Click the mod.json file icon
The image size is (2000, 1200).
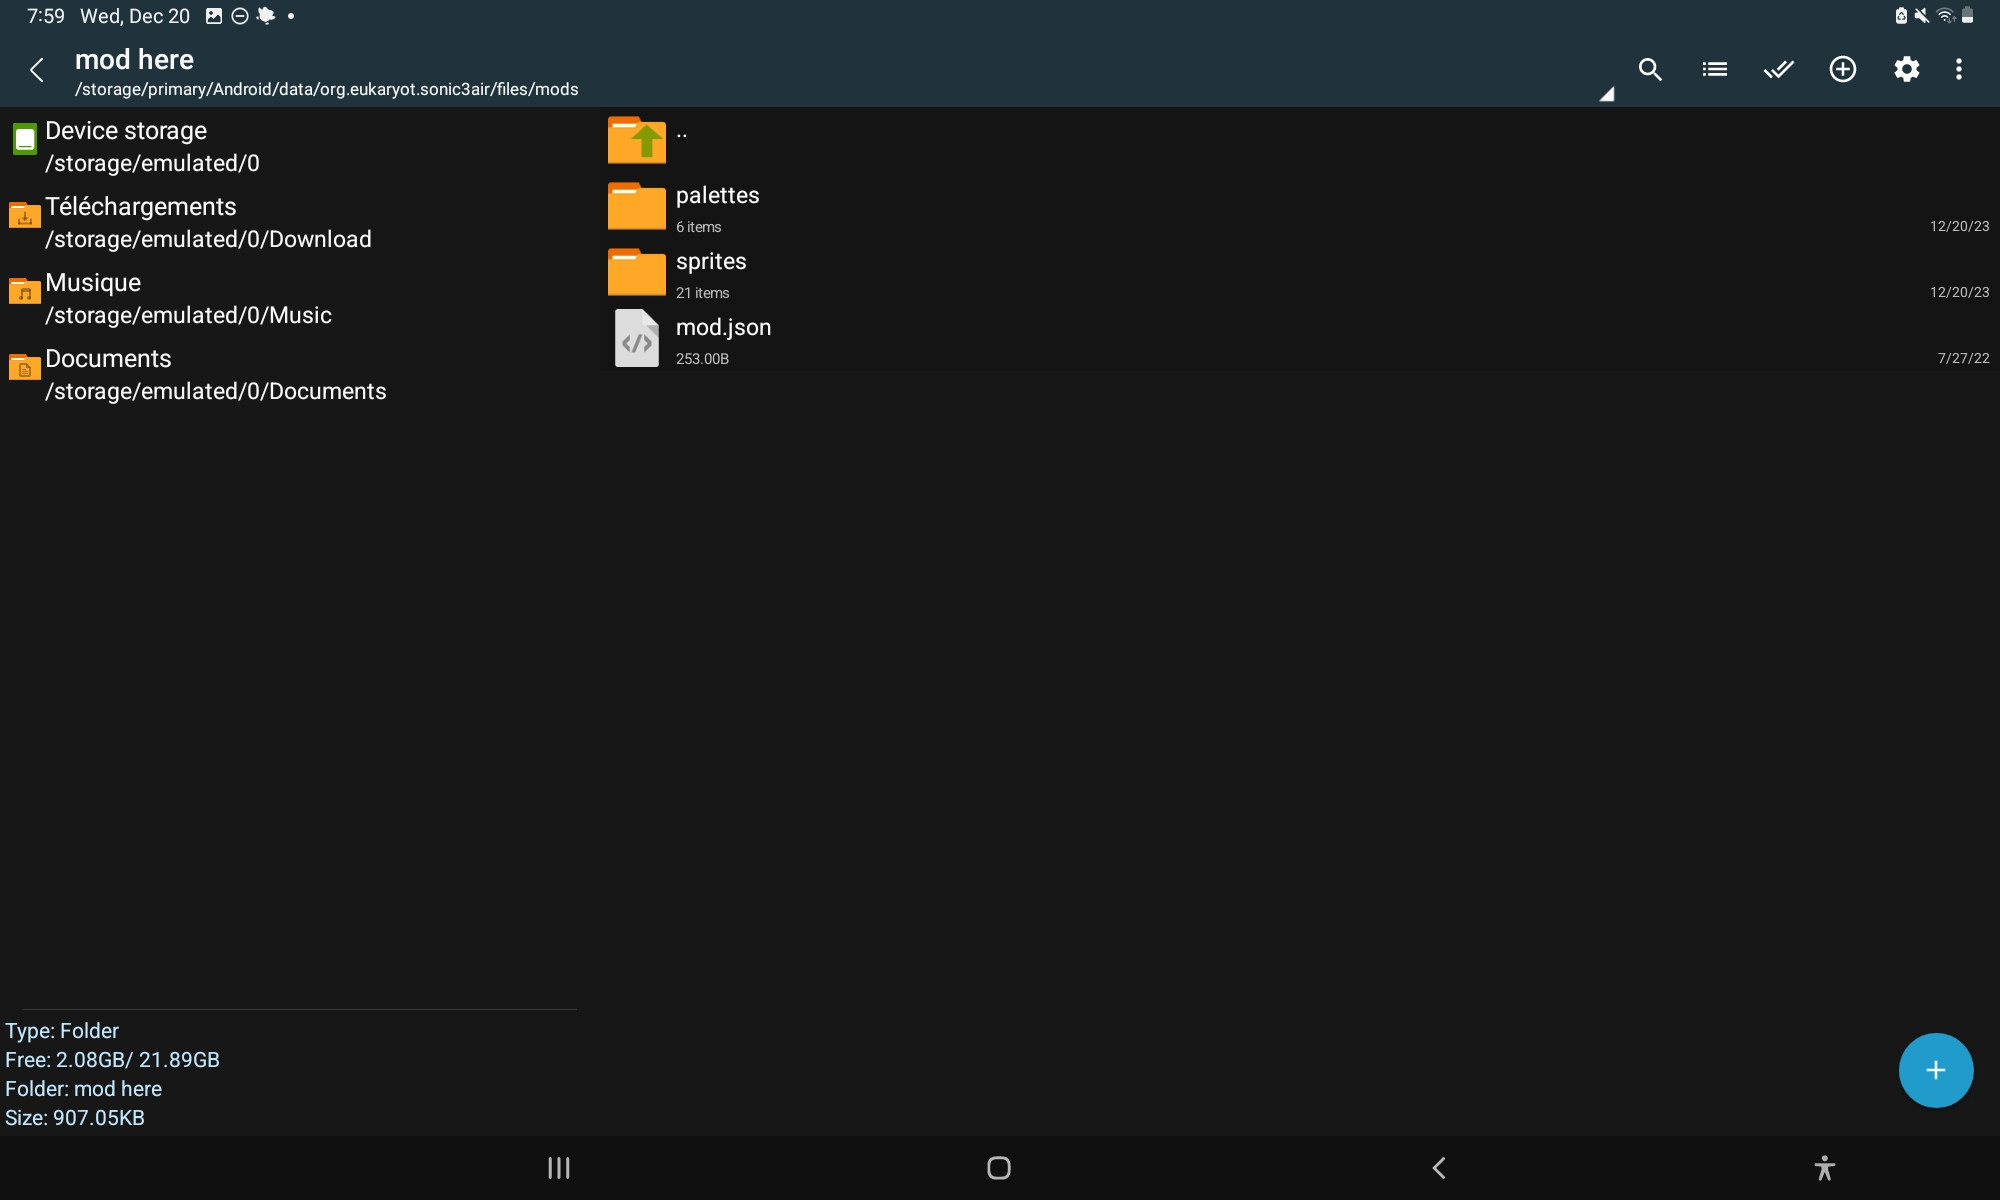(x=637, y=338)
